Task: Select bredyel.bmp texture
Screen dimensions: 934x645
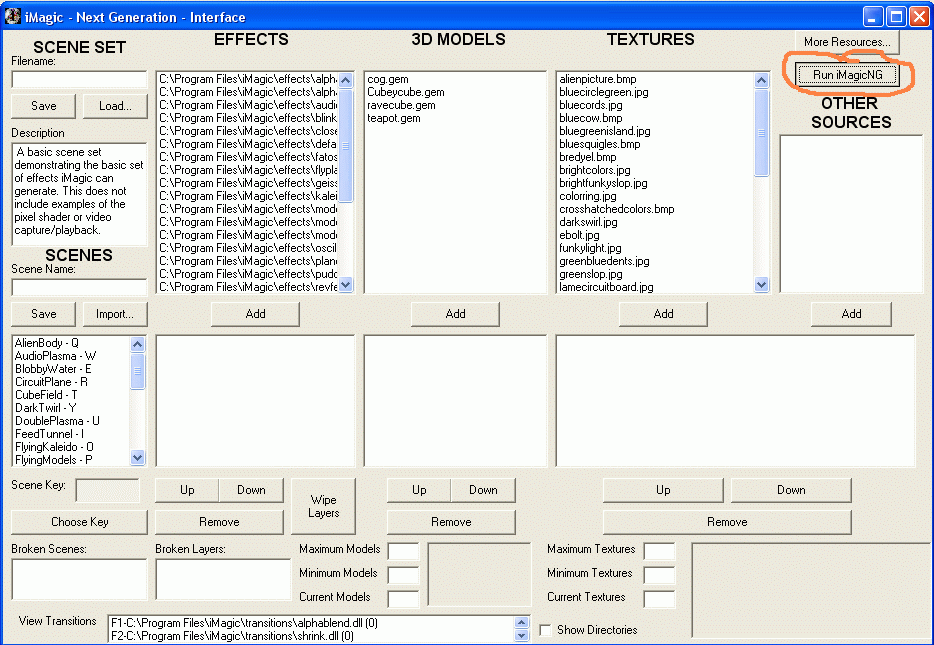Action: tap(587, 158)
